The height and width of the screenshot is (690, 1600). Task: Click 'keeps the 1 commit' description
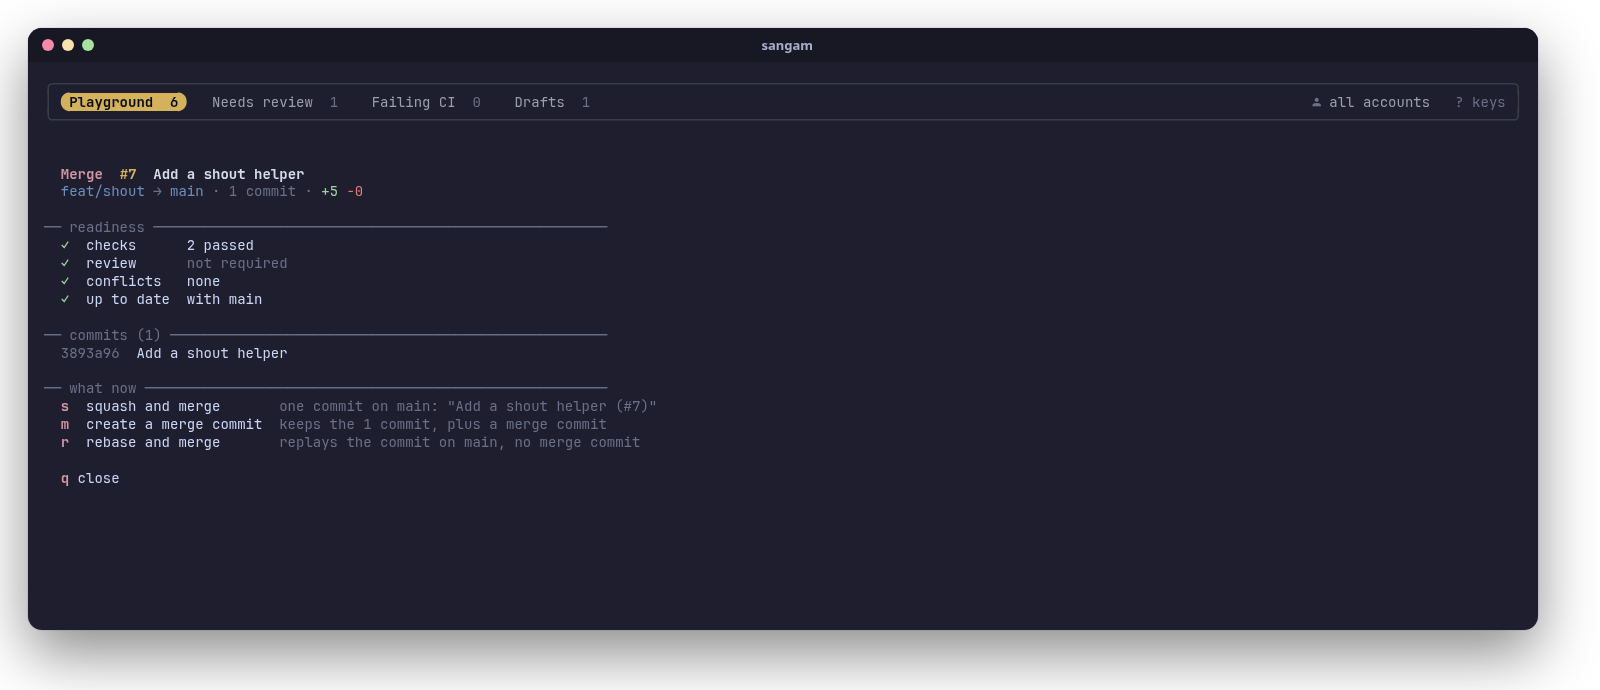[x=443, y=425]
